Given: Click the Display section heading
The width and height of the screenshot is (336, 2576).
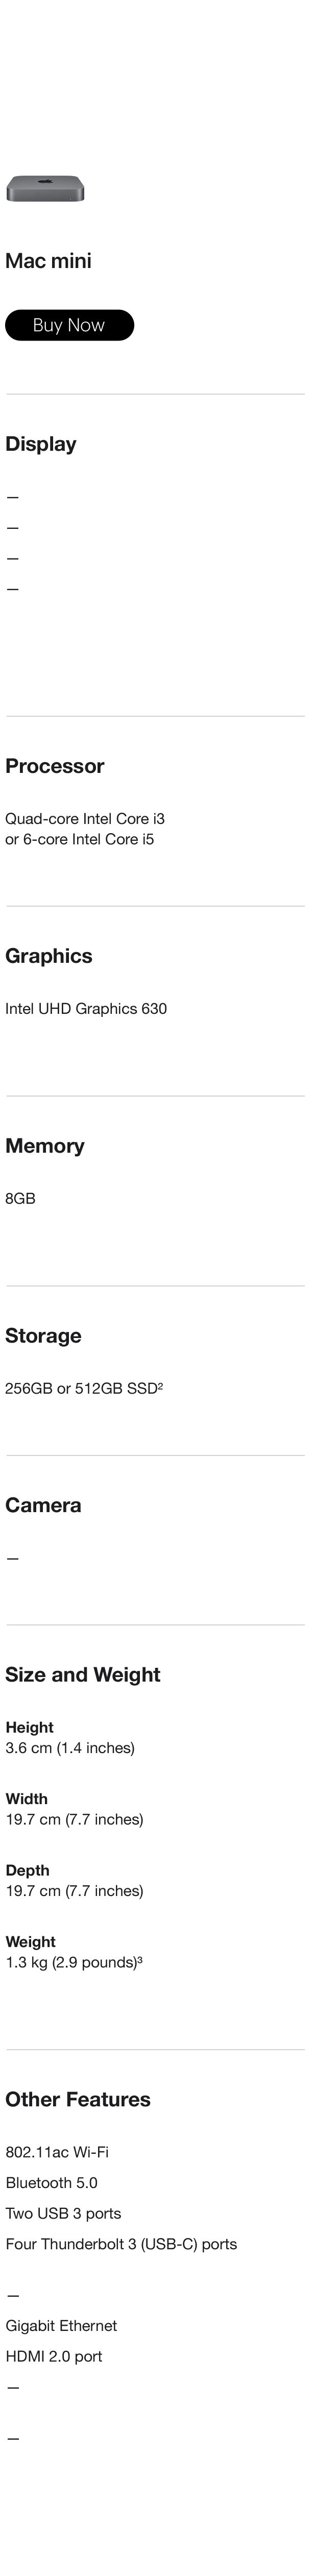Looking at the screenshot, I should pos(41,444).
